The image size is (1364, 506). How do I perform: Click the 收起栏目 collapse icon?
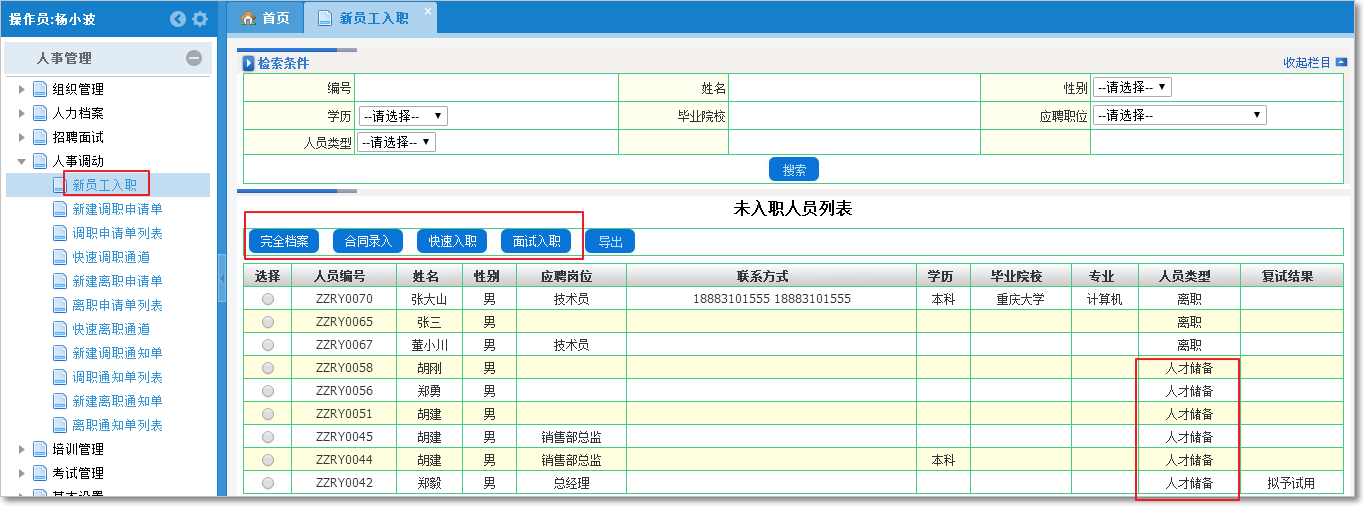coord(1341,62)
